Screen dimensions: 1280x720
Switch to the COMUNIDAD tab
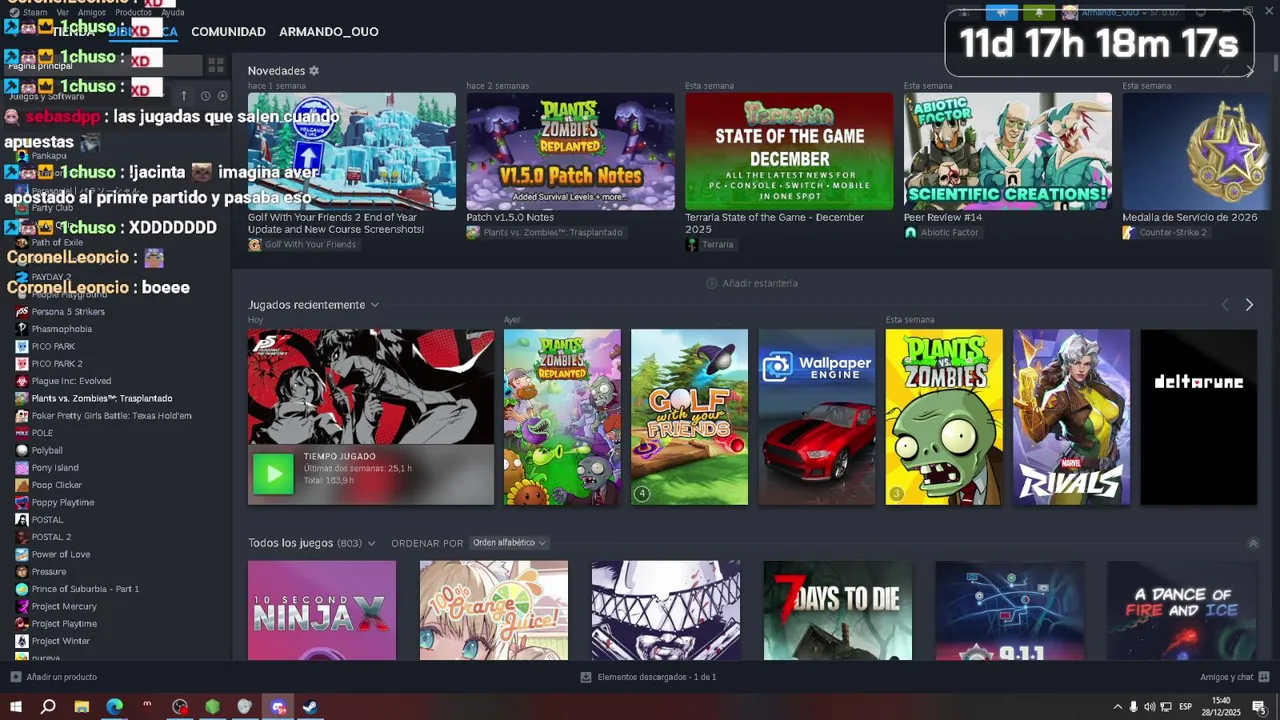(228, 31)
